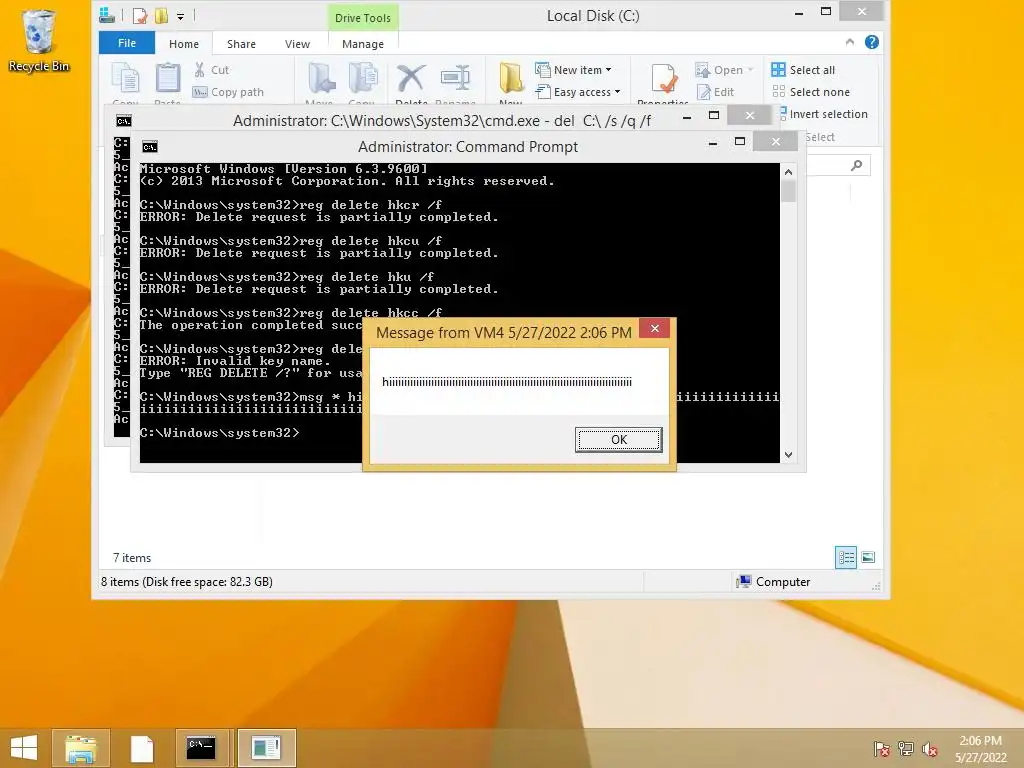The height and width of the screenshot is (768, 1024).
Task: Click the cmd.exe del window system icon
Action: (123, 121)
